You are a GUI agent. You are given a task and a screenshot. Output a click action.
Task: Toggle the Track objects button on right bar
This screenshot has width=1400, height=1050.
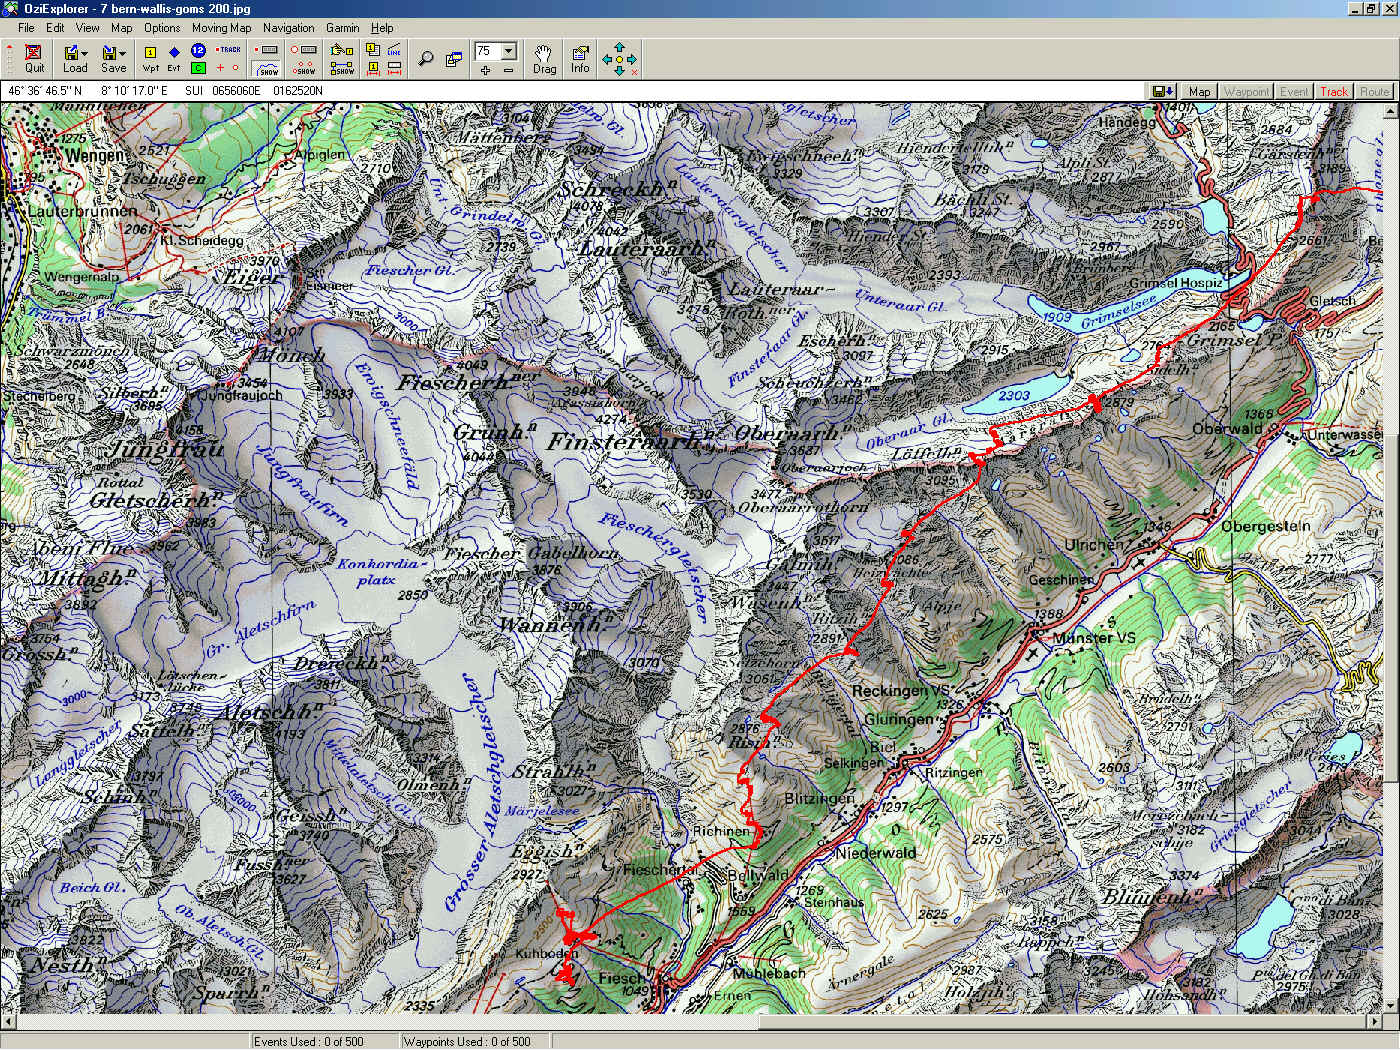click(1334, 91)
